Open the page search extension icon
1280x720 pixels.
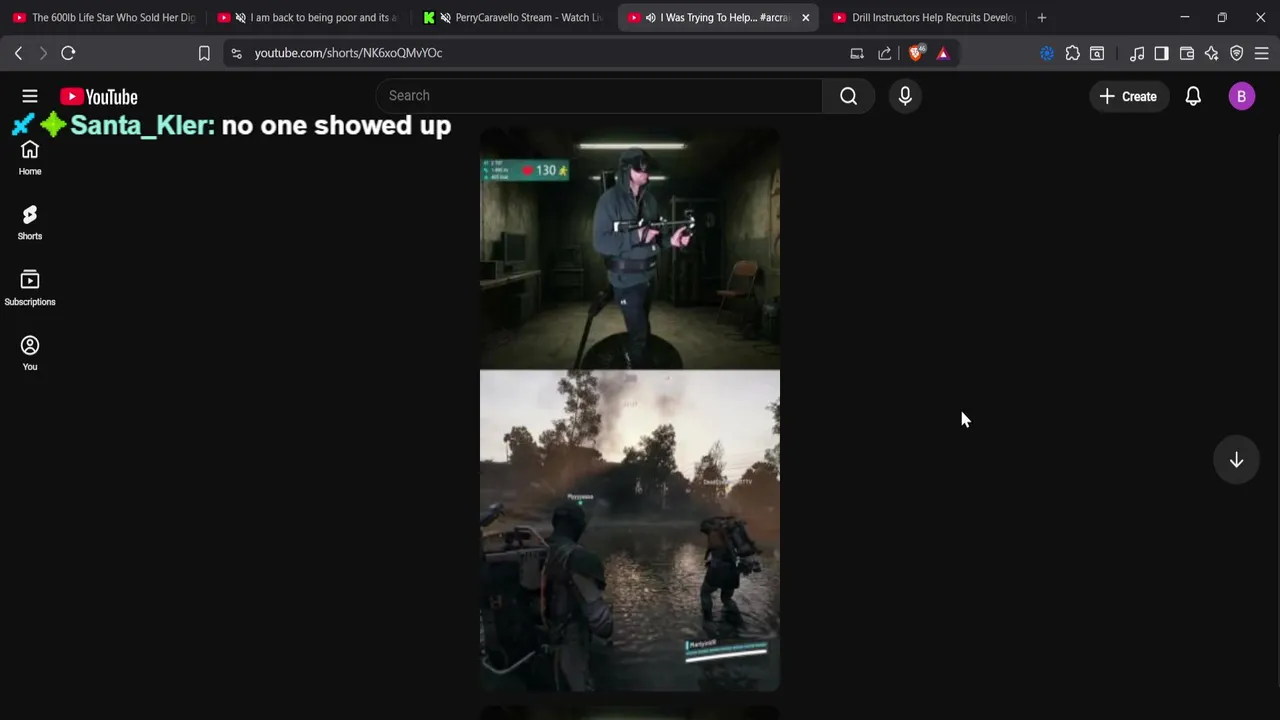pos(1097,53)
